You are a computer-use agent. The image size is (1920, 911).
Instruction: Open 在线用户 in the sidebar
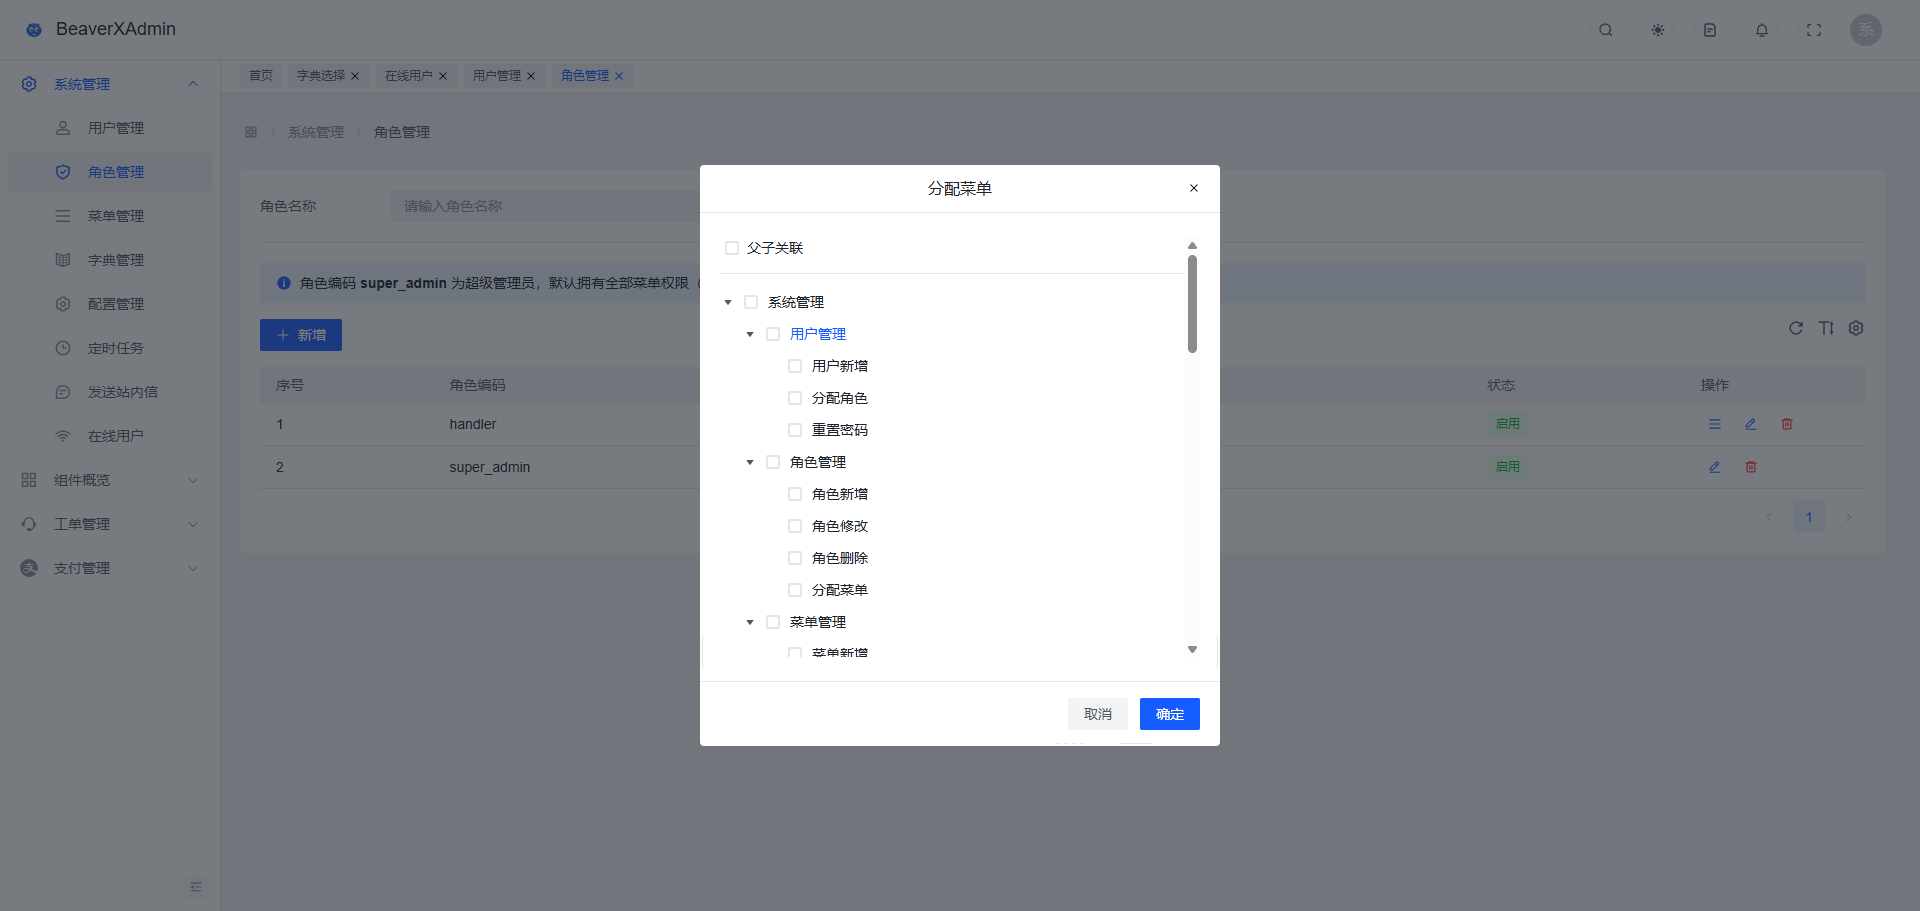[110, 436]
